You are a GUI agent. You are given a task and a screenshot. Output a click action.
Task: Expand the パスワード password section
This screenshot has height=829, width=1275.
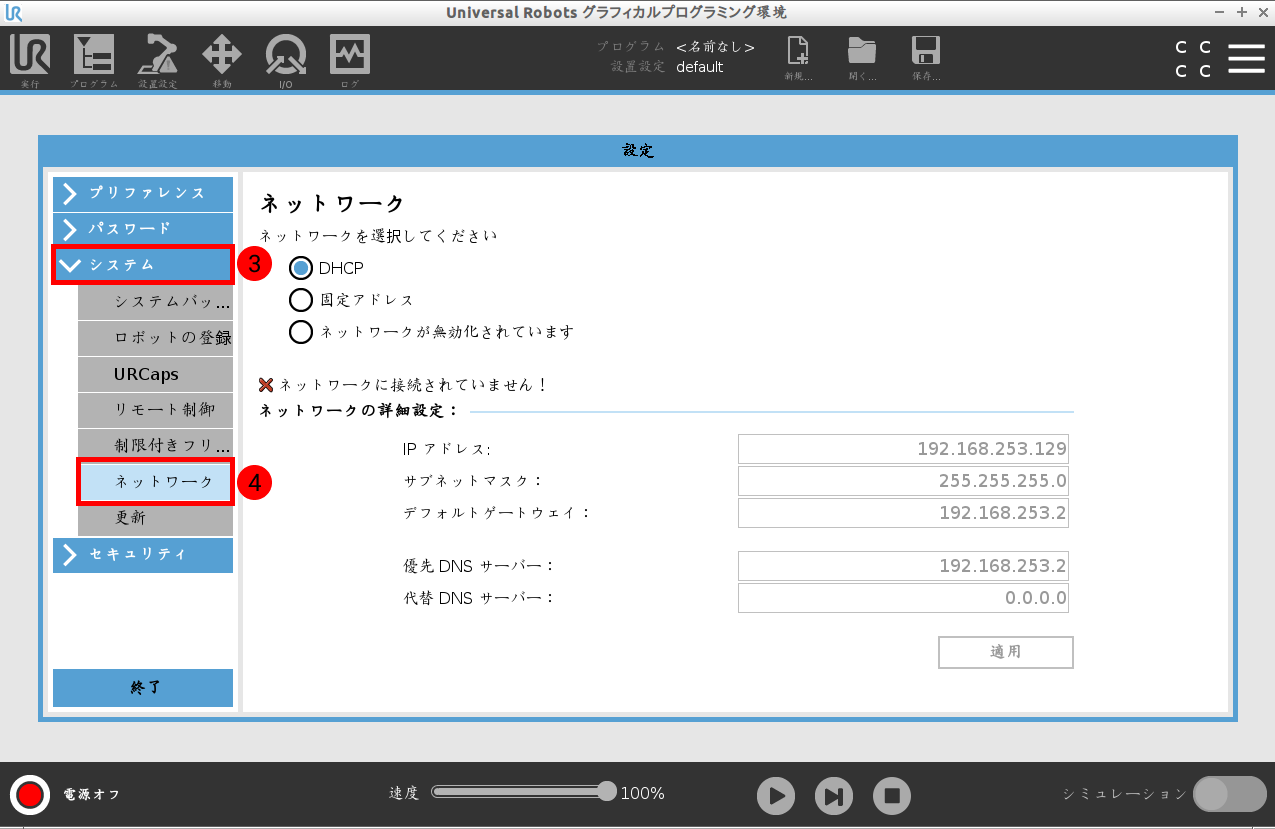(x=143, y=229)
